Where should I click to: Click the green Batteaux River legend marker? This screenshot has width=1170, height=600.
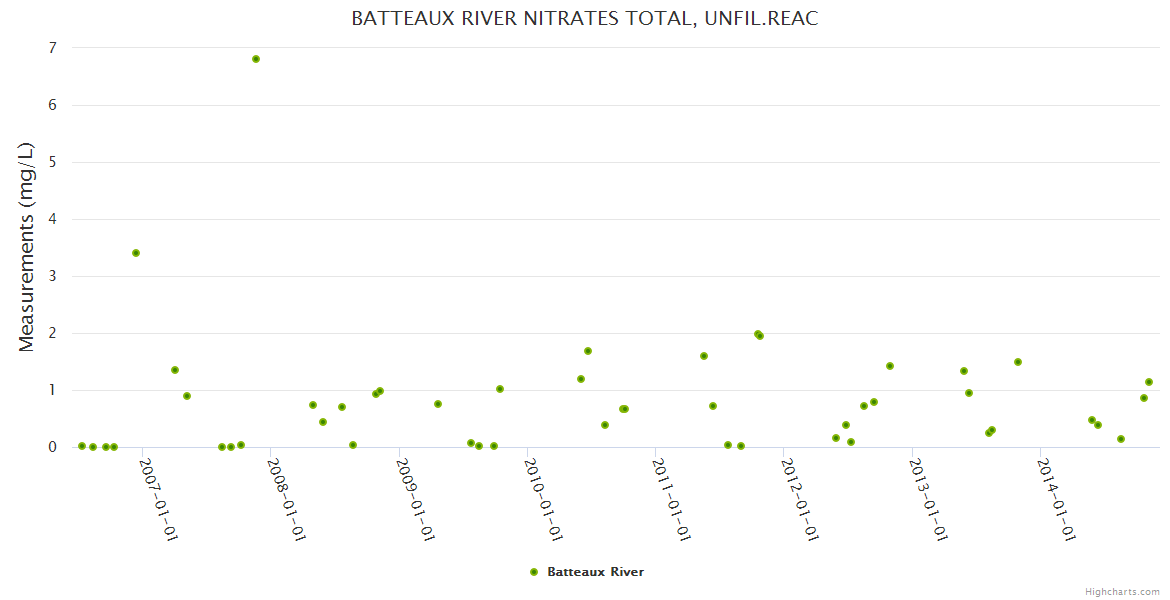(x=534, y=572)
